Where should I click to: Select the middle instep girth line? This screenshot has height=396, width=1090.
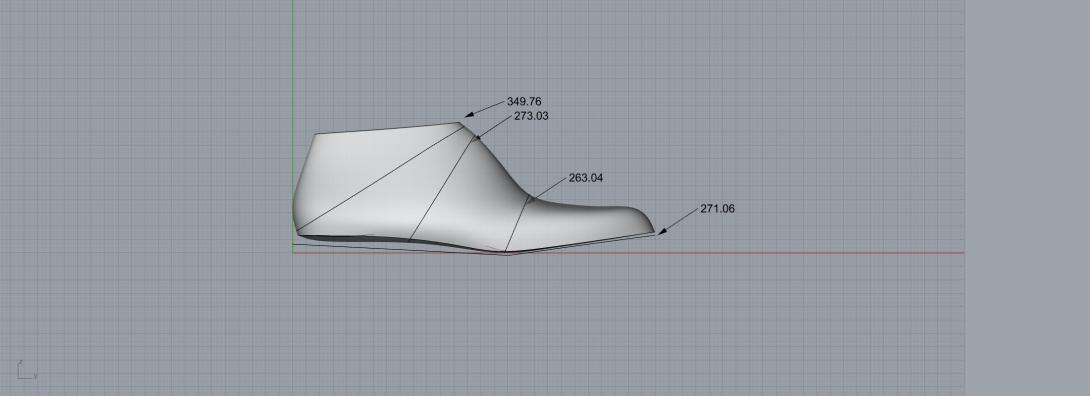(443, 189)
